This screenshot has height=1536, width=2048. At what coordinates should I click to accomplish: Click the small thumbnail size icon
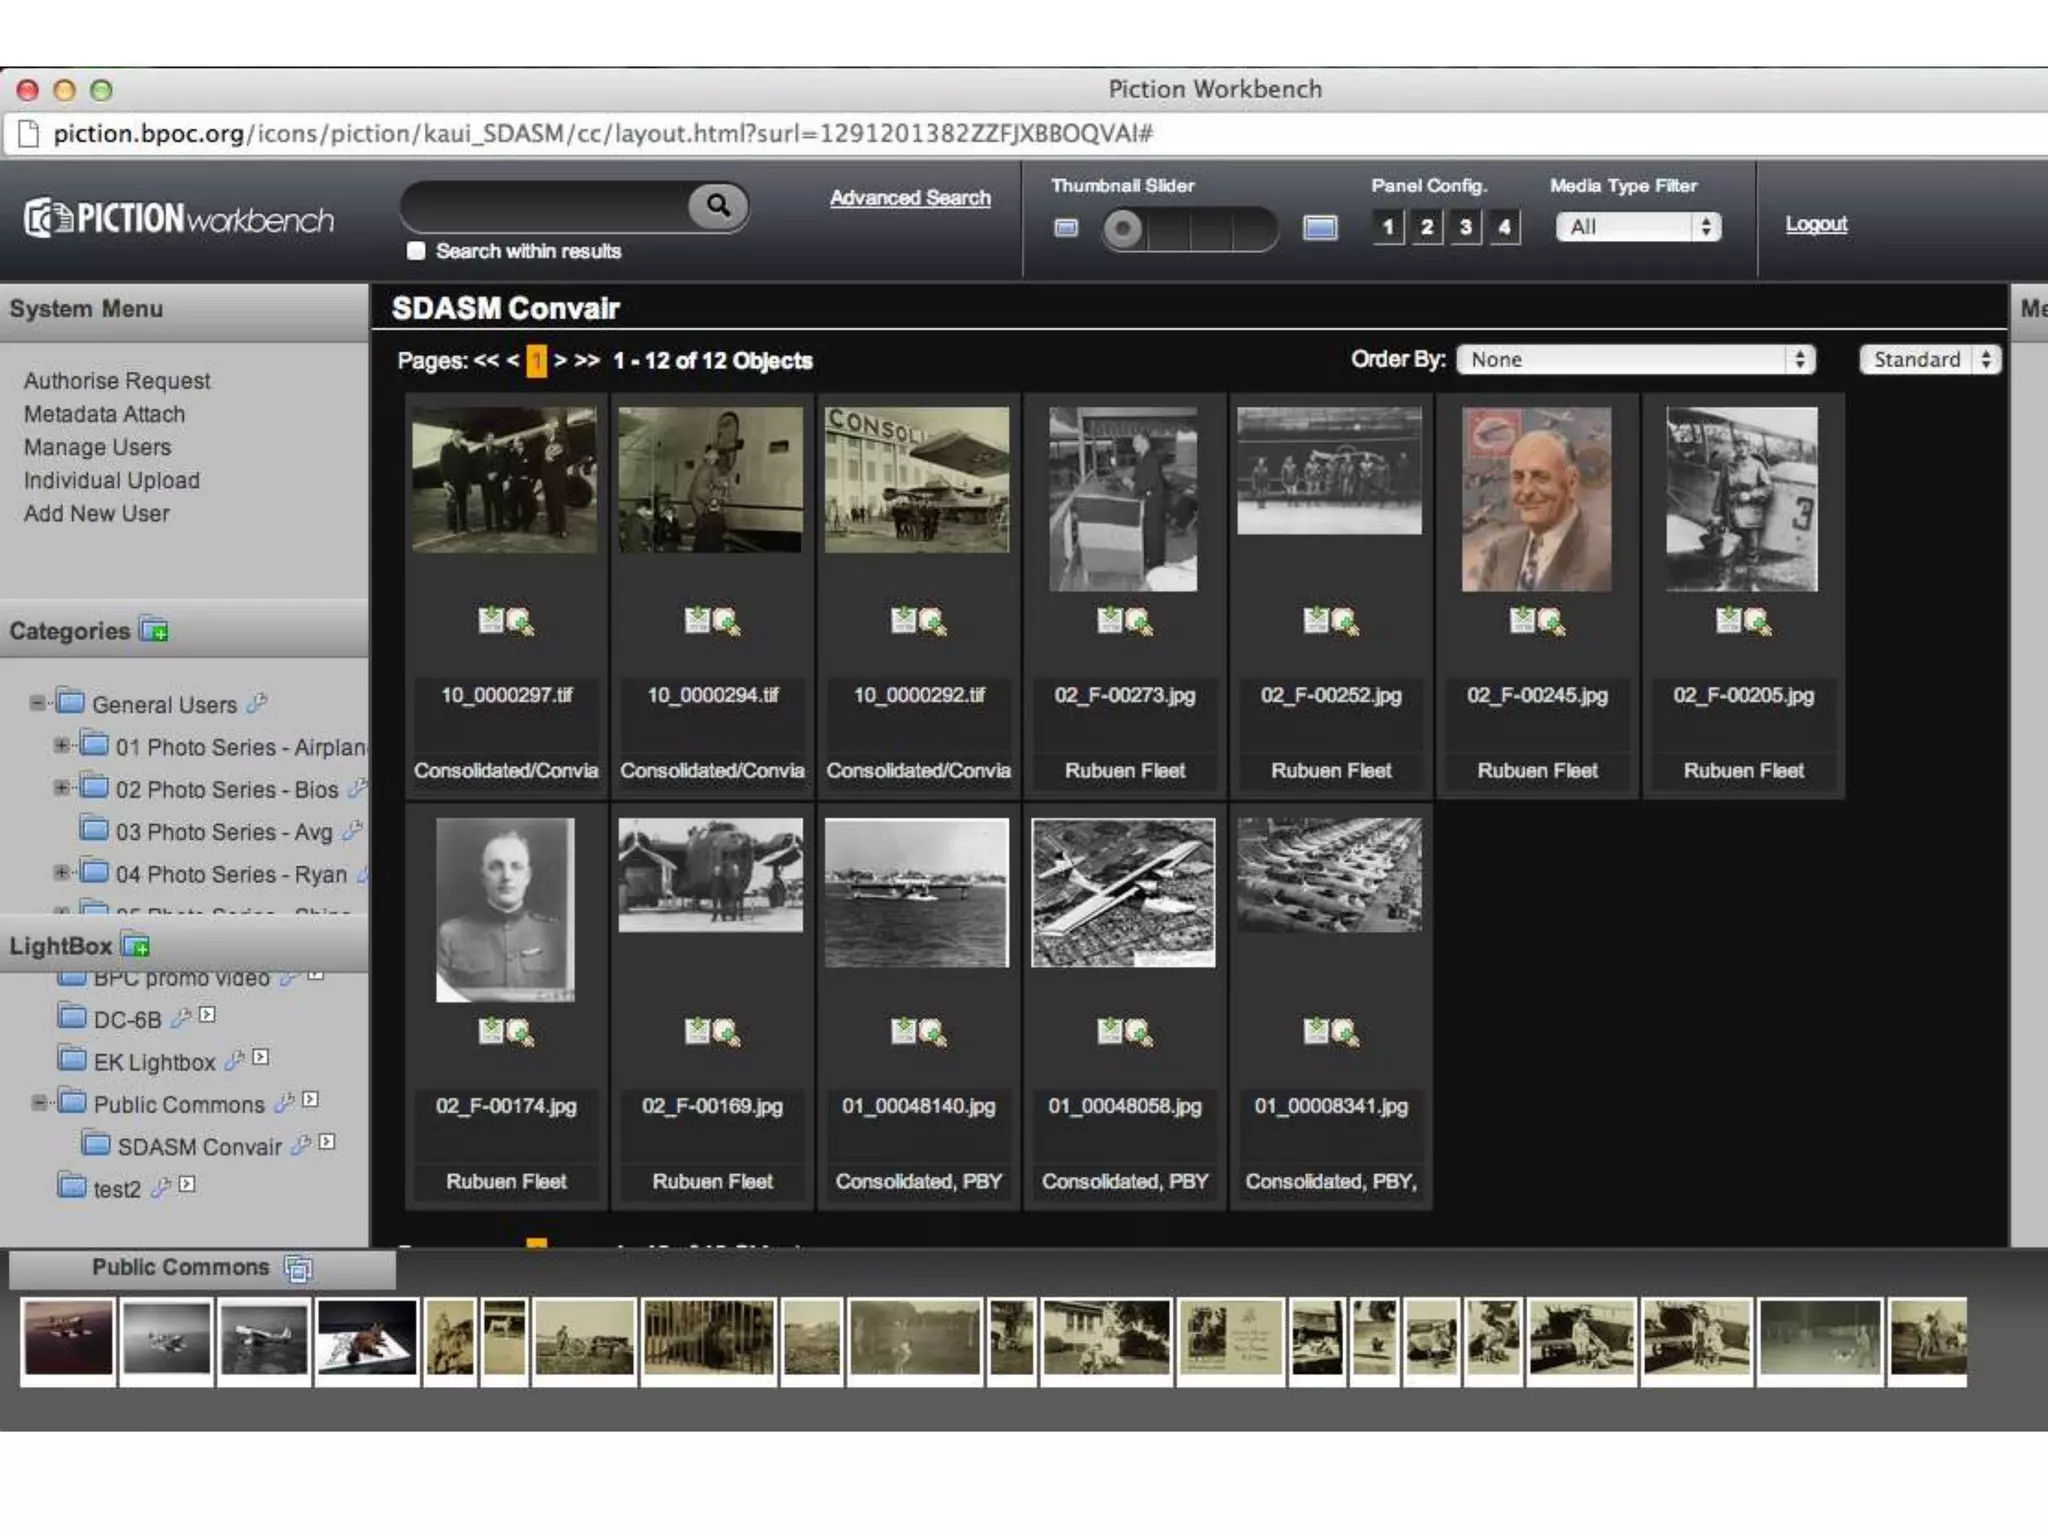1066,228
